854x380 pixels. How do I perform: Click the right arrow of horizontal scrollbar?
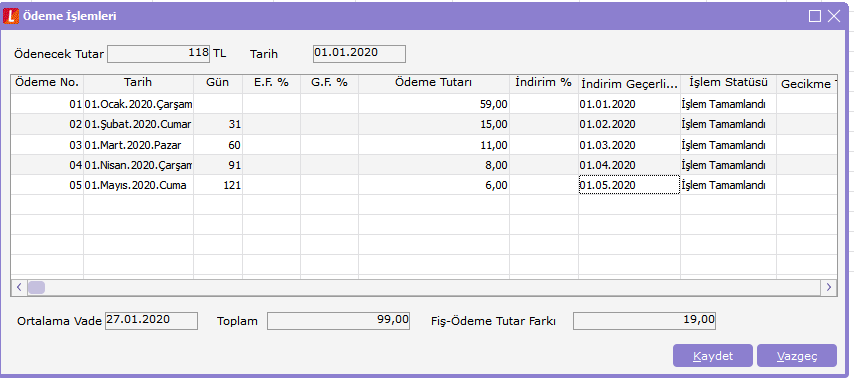pos(829,287)
